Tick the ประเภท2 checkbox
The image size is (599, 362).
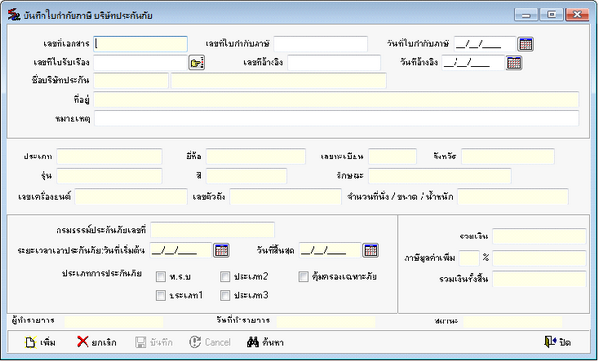tap(225, 276)
